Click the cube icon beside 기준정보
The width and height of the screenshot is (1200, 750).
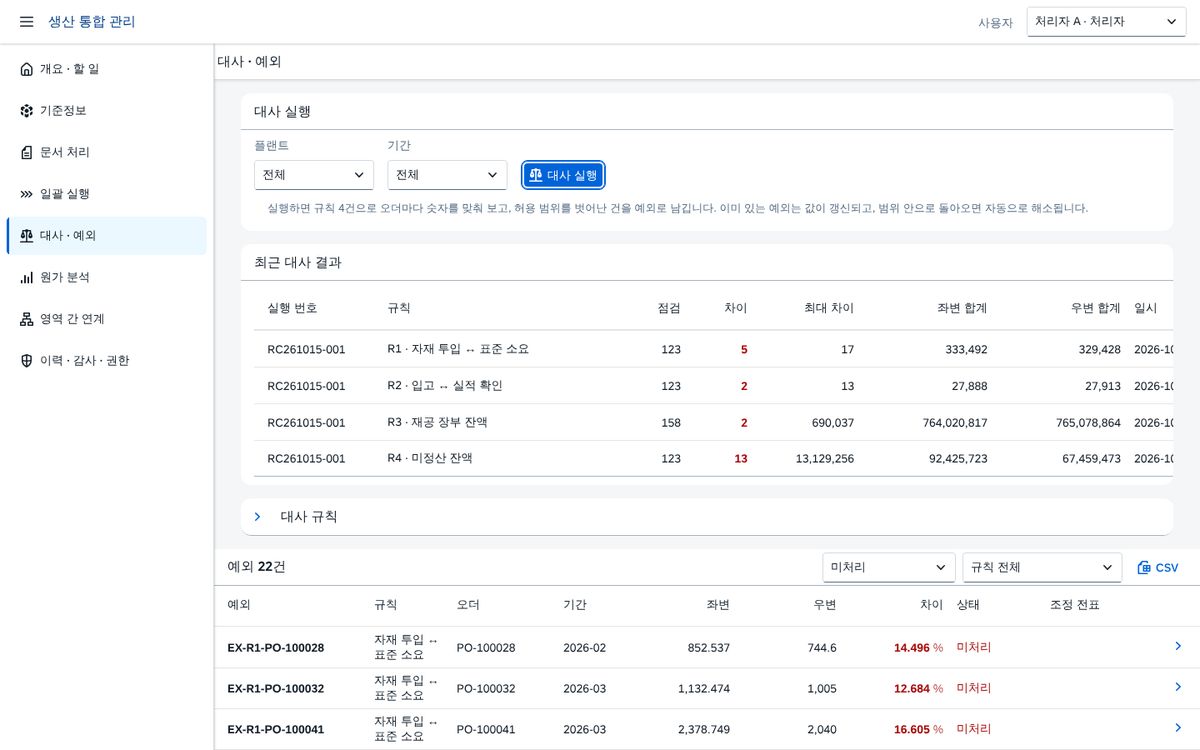pyautogui.click(x=27, y=111)
